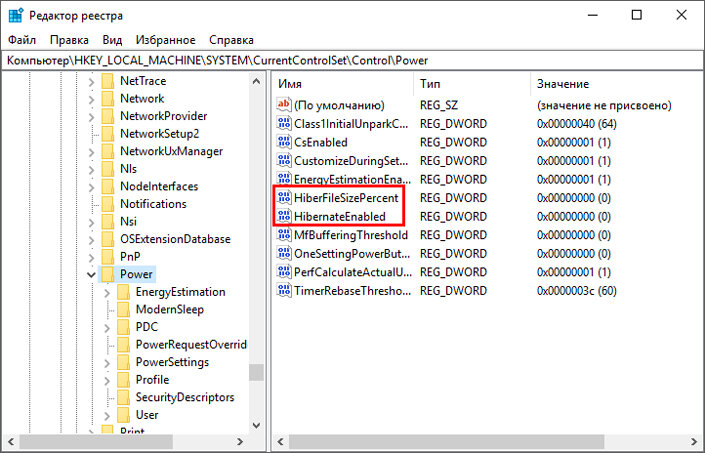This screenshot has height=453, width=705.
Task: Select the OSExtensionDatabase tree item
Action: coord(175,239)
